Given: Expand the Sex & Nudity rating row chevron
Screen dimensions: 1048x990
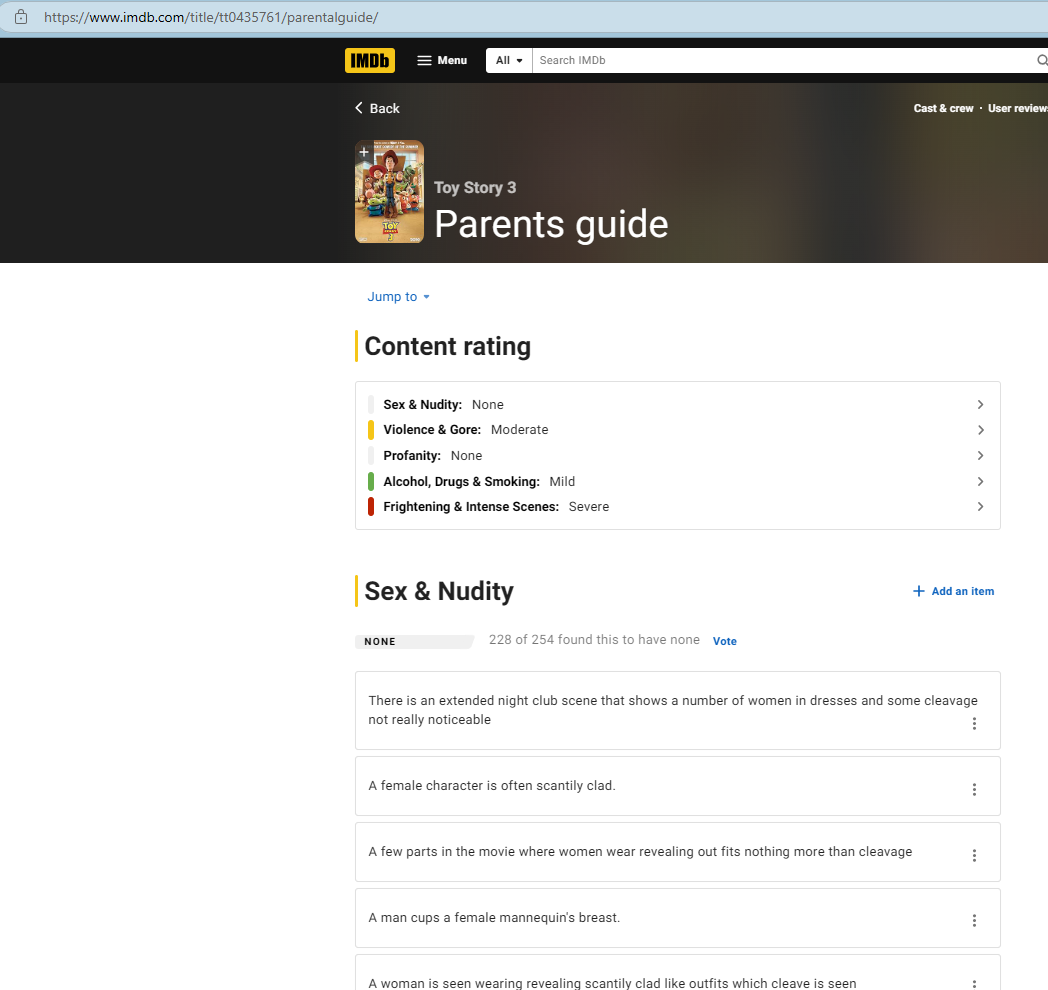Looking at the screenshot, I should pos(980,405).
